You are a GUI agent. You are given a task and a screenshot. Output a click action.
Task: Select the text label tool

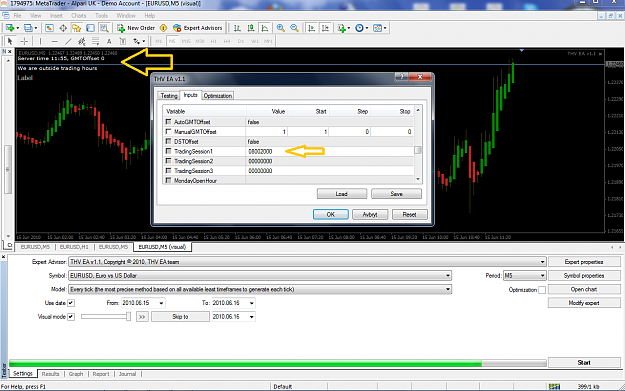pos(123,41)
